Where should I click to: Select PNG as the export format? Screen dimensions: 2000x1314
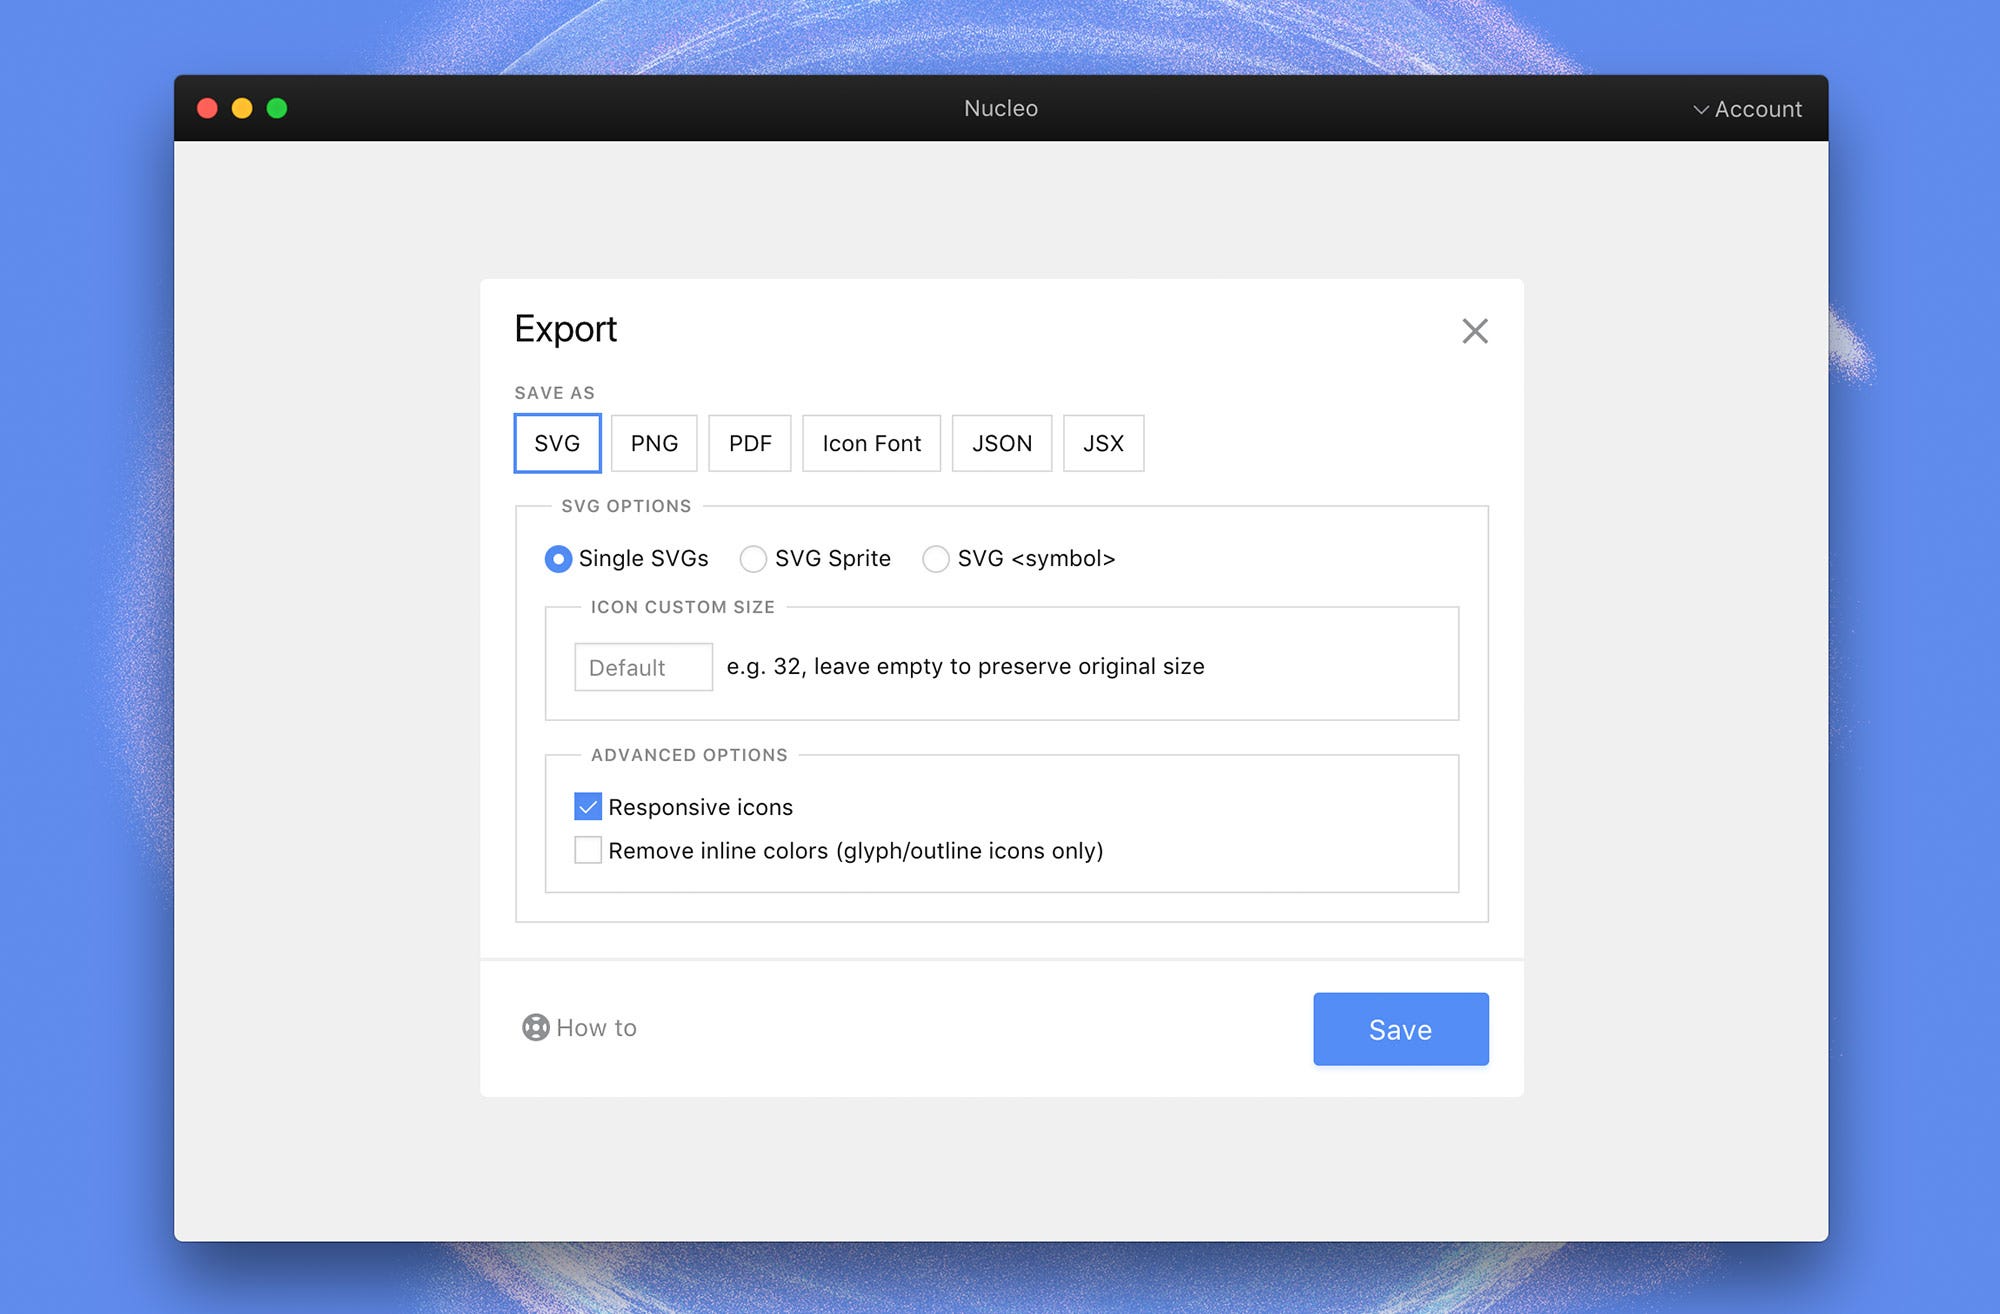653,443
